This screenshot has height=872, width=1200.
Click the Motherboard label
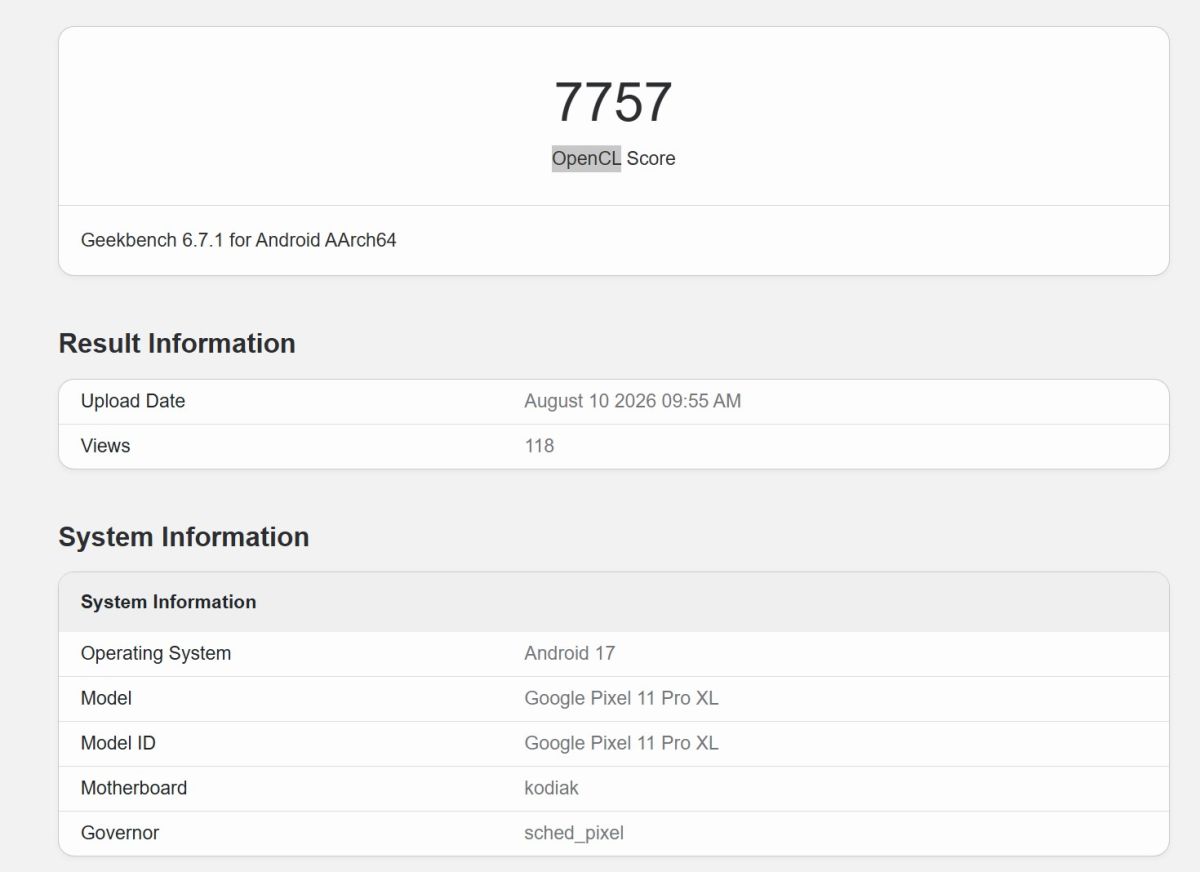[134, 788]
